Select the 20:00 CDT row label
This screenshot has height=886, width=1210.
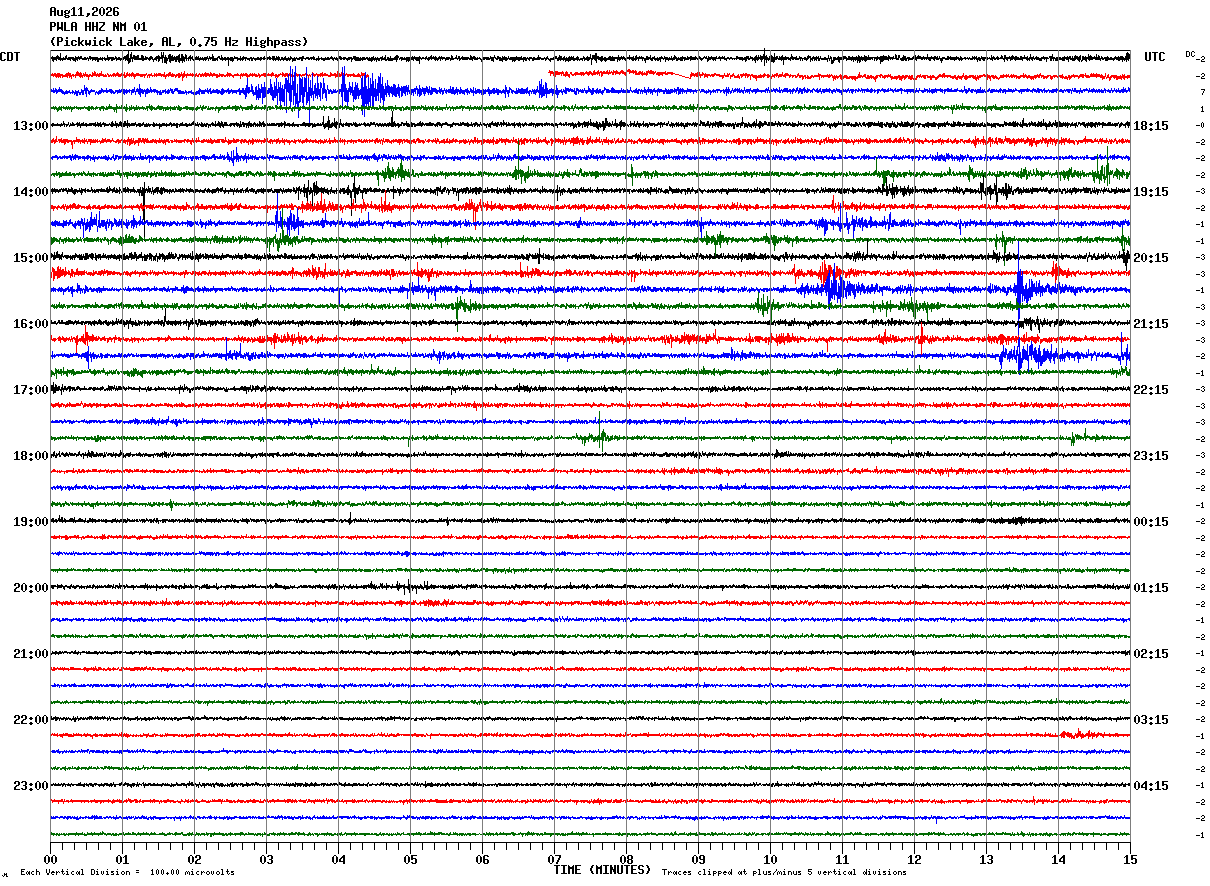[30, 588]
